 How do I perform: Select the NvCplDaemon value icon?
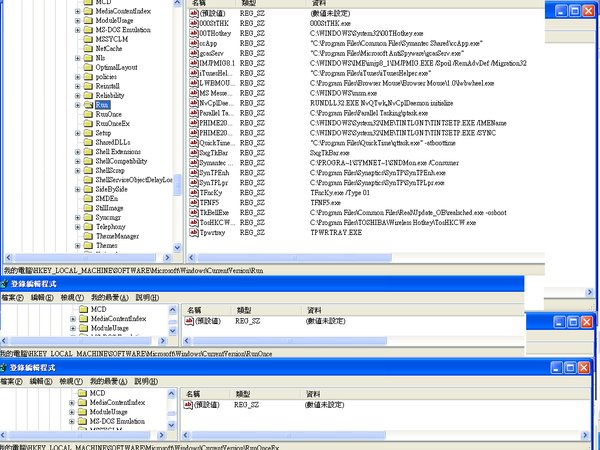click(194, 103)
